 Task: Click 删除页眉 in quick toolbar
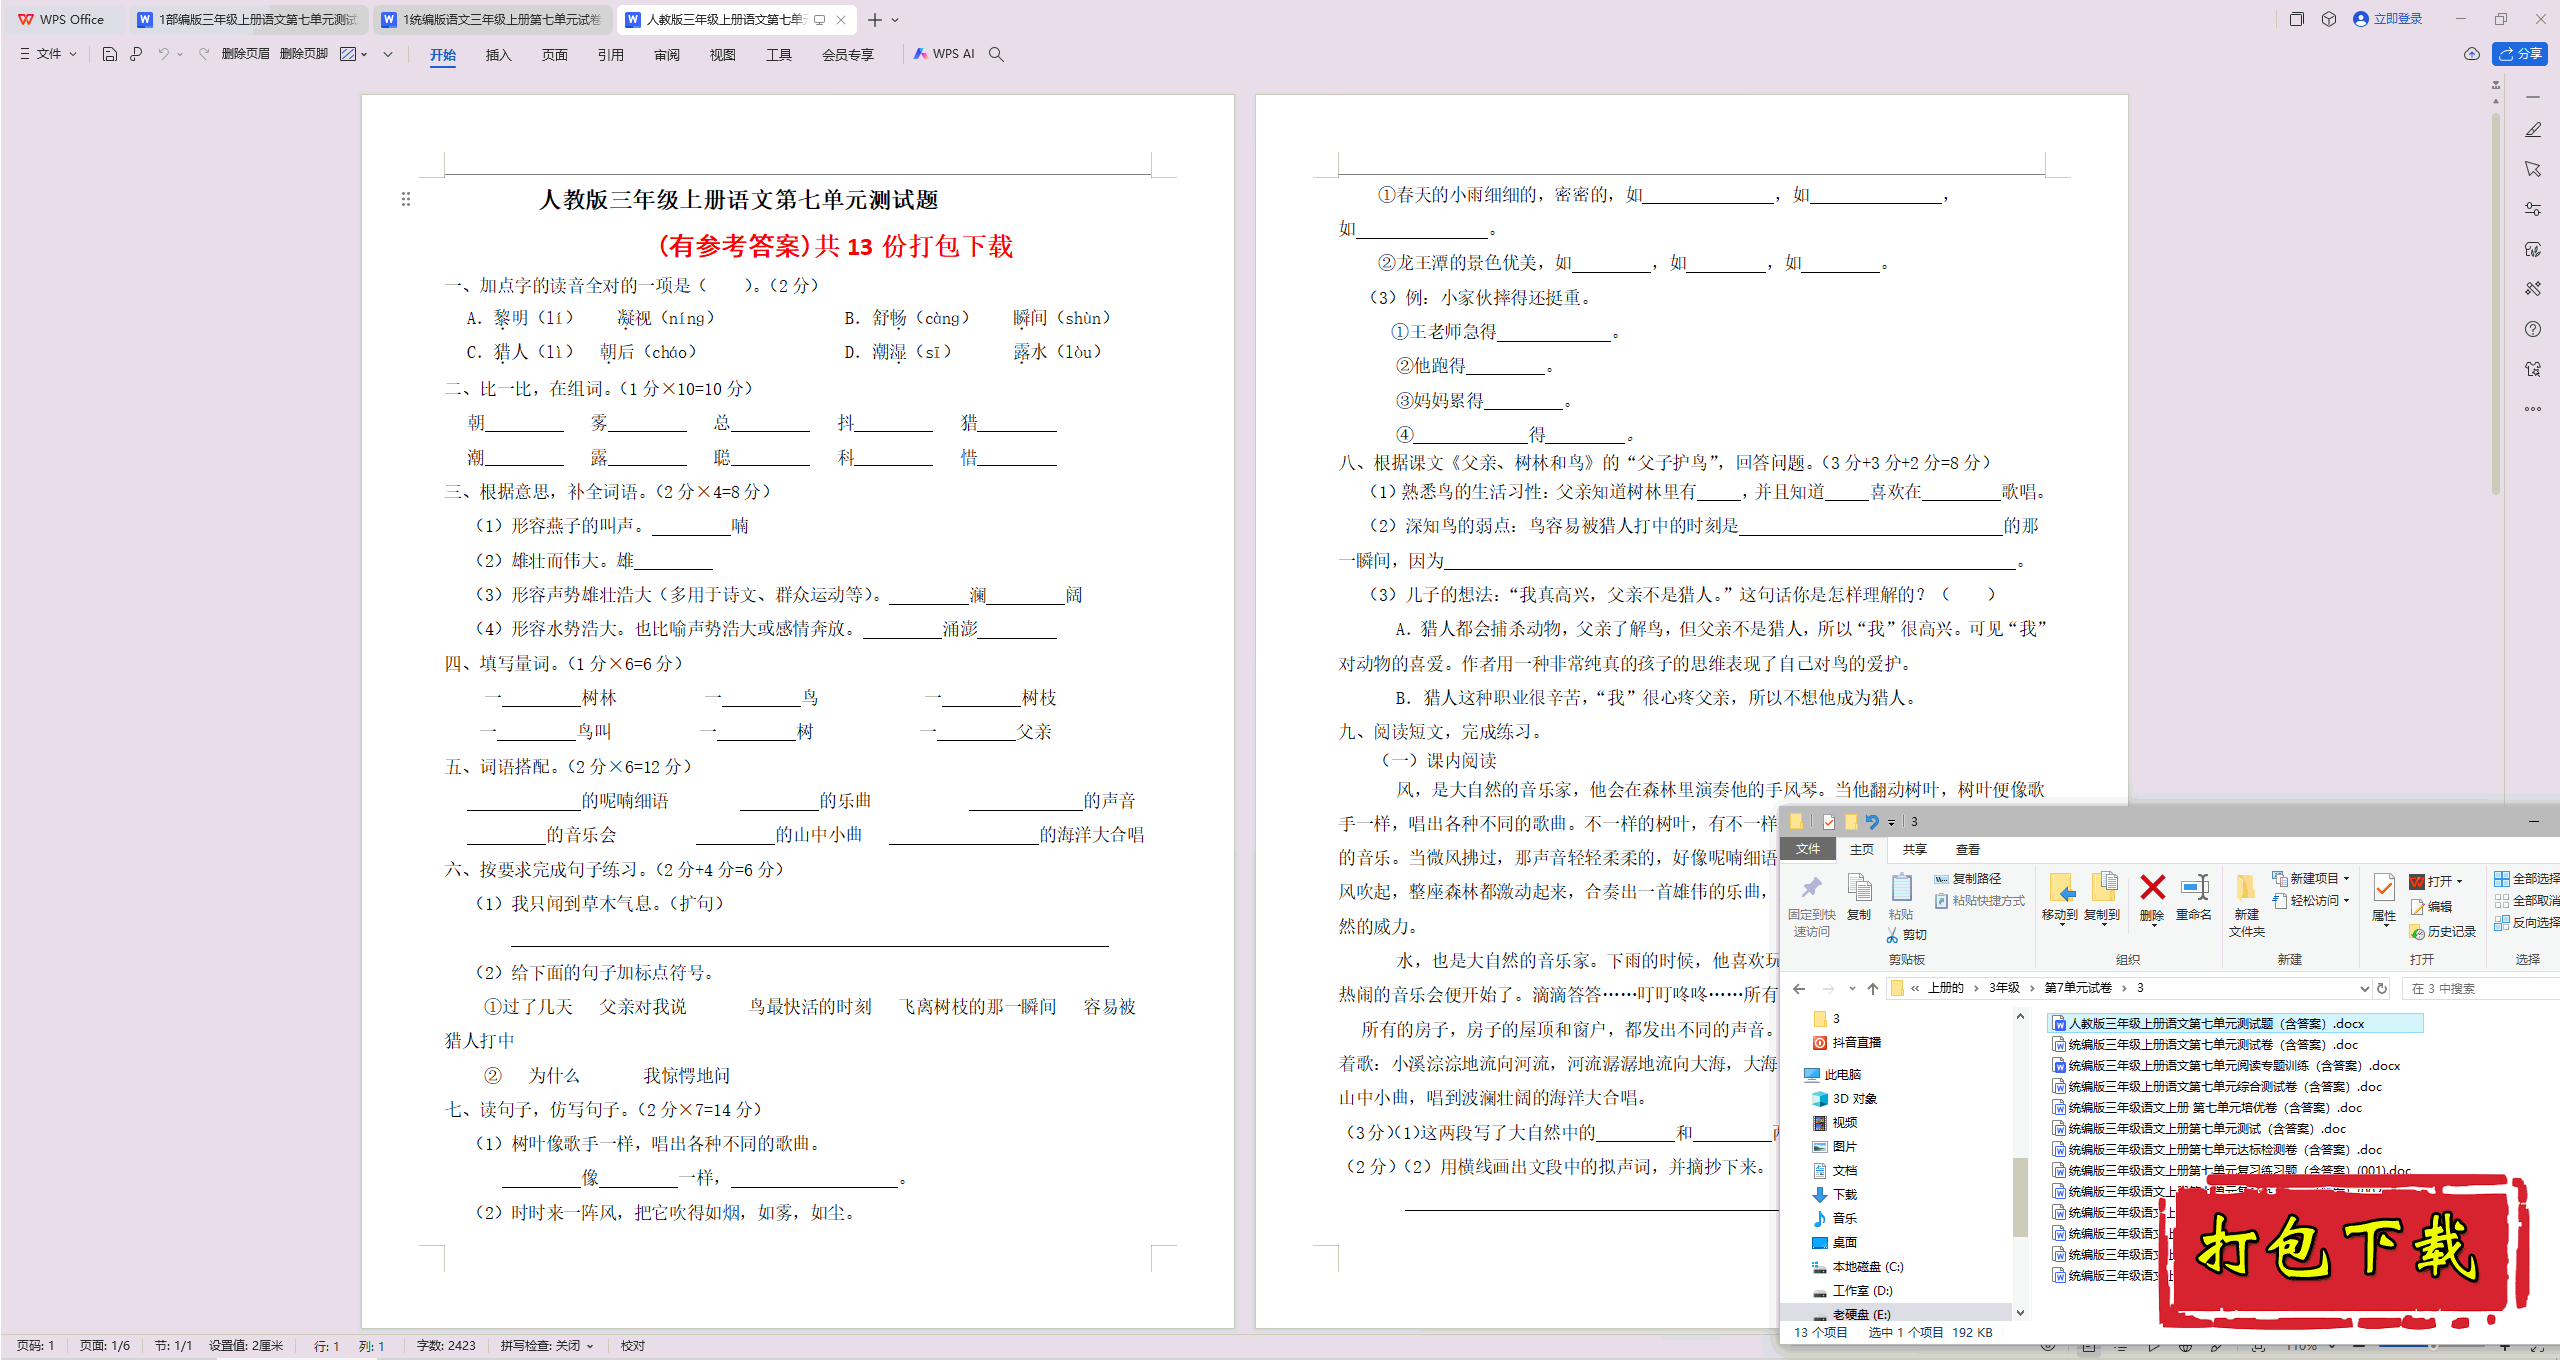(x=246, y=54)
